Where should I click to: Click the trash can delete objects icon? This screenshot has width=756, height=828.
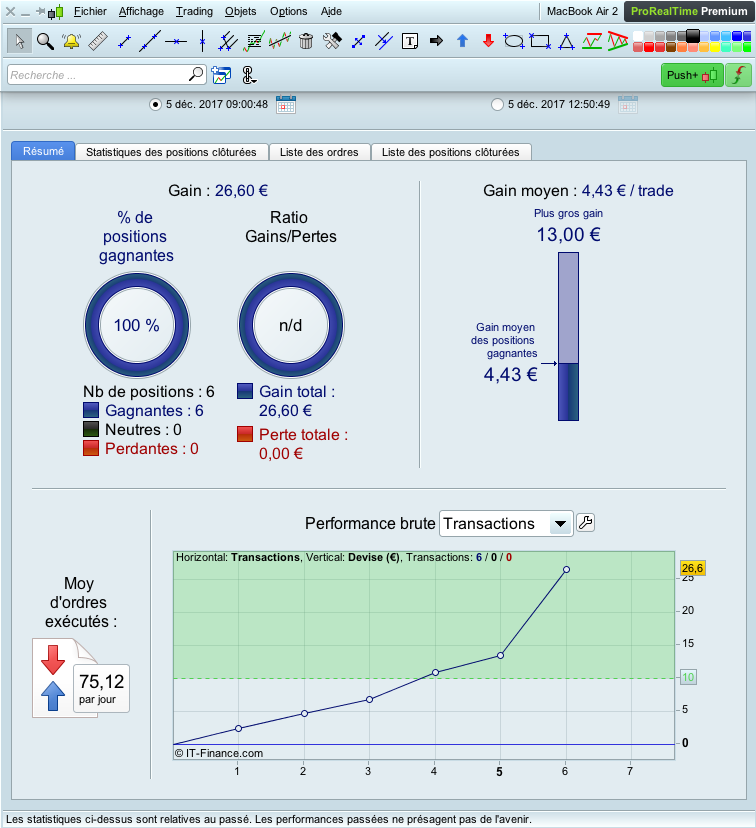pos(306,41)
